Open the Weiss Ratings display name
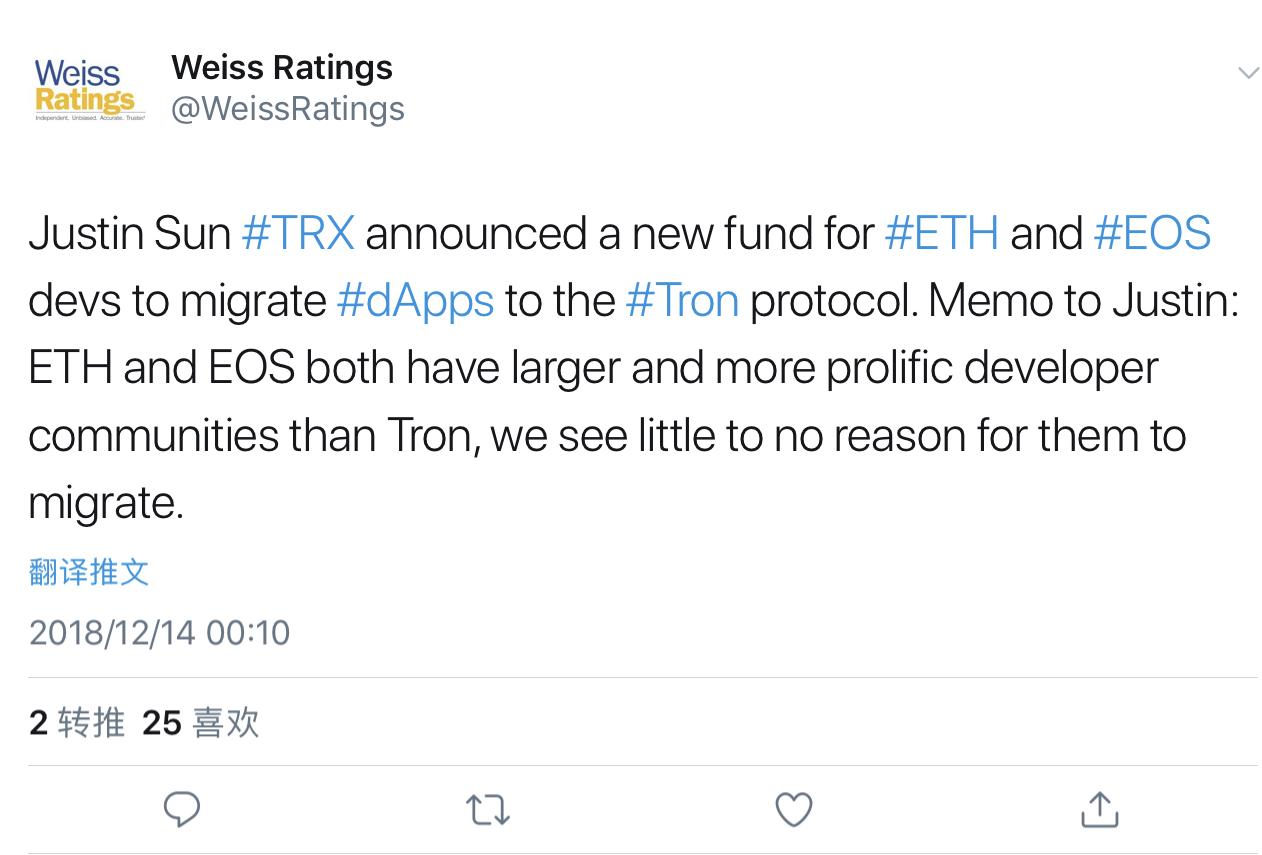 (x=282, y=67)
